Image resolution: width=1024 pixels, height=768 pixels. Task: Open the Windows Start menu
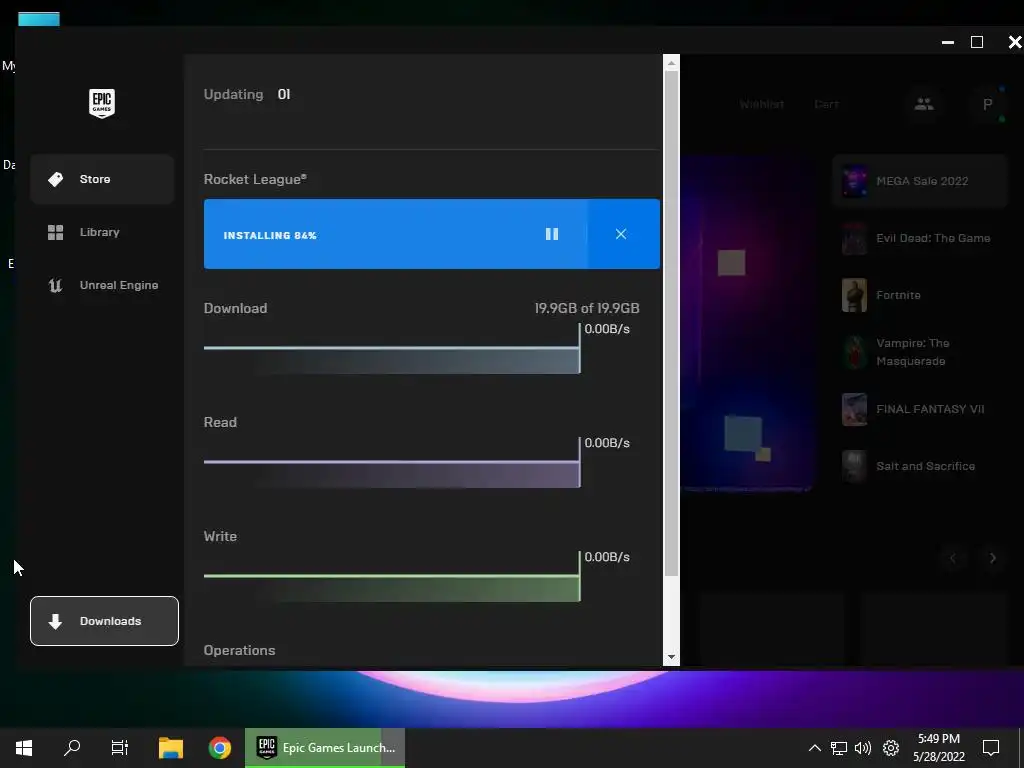click(x=24, y=748)
